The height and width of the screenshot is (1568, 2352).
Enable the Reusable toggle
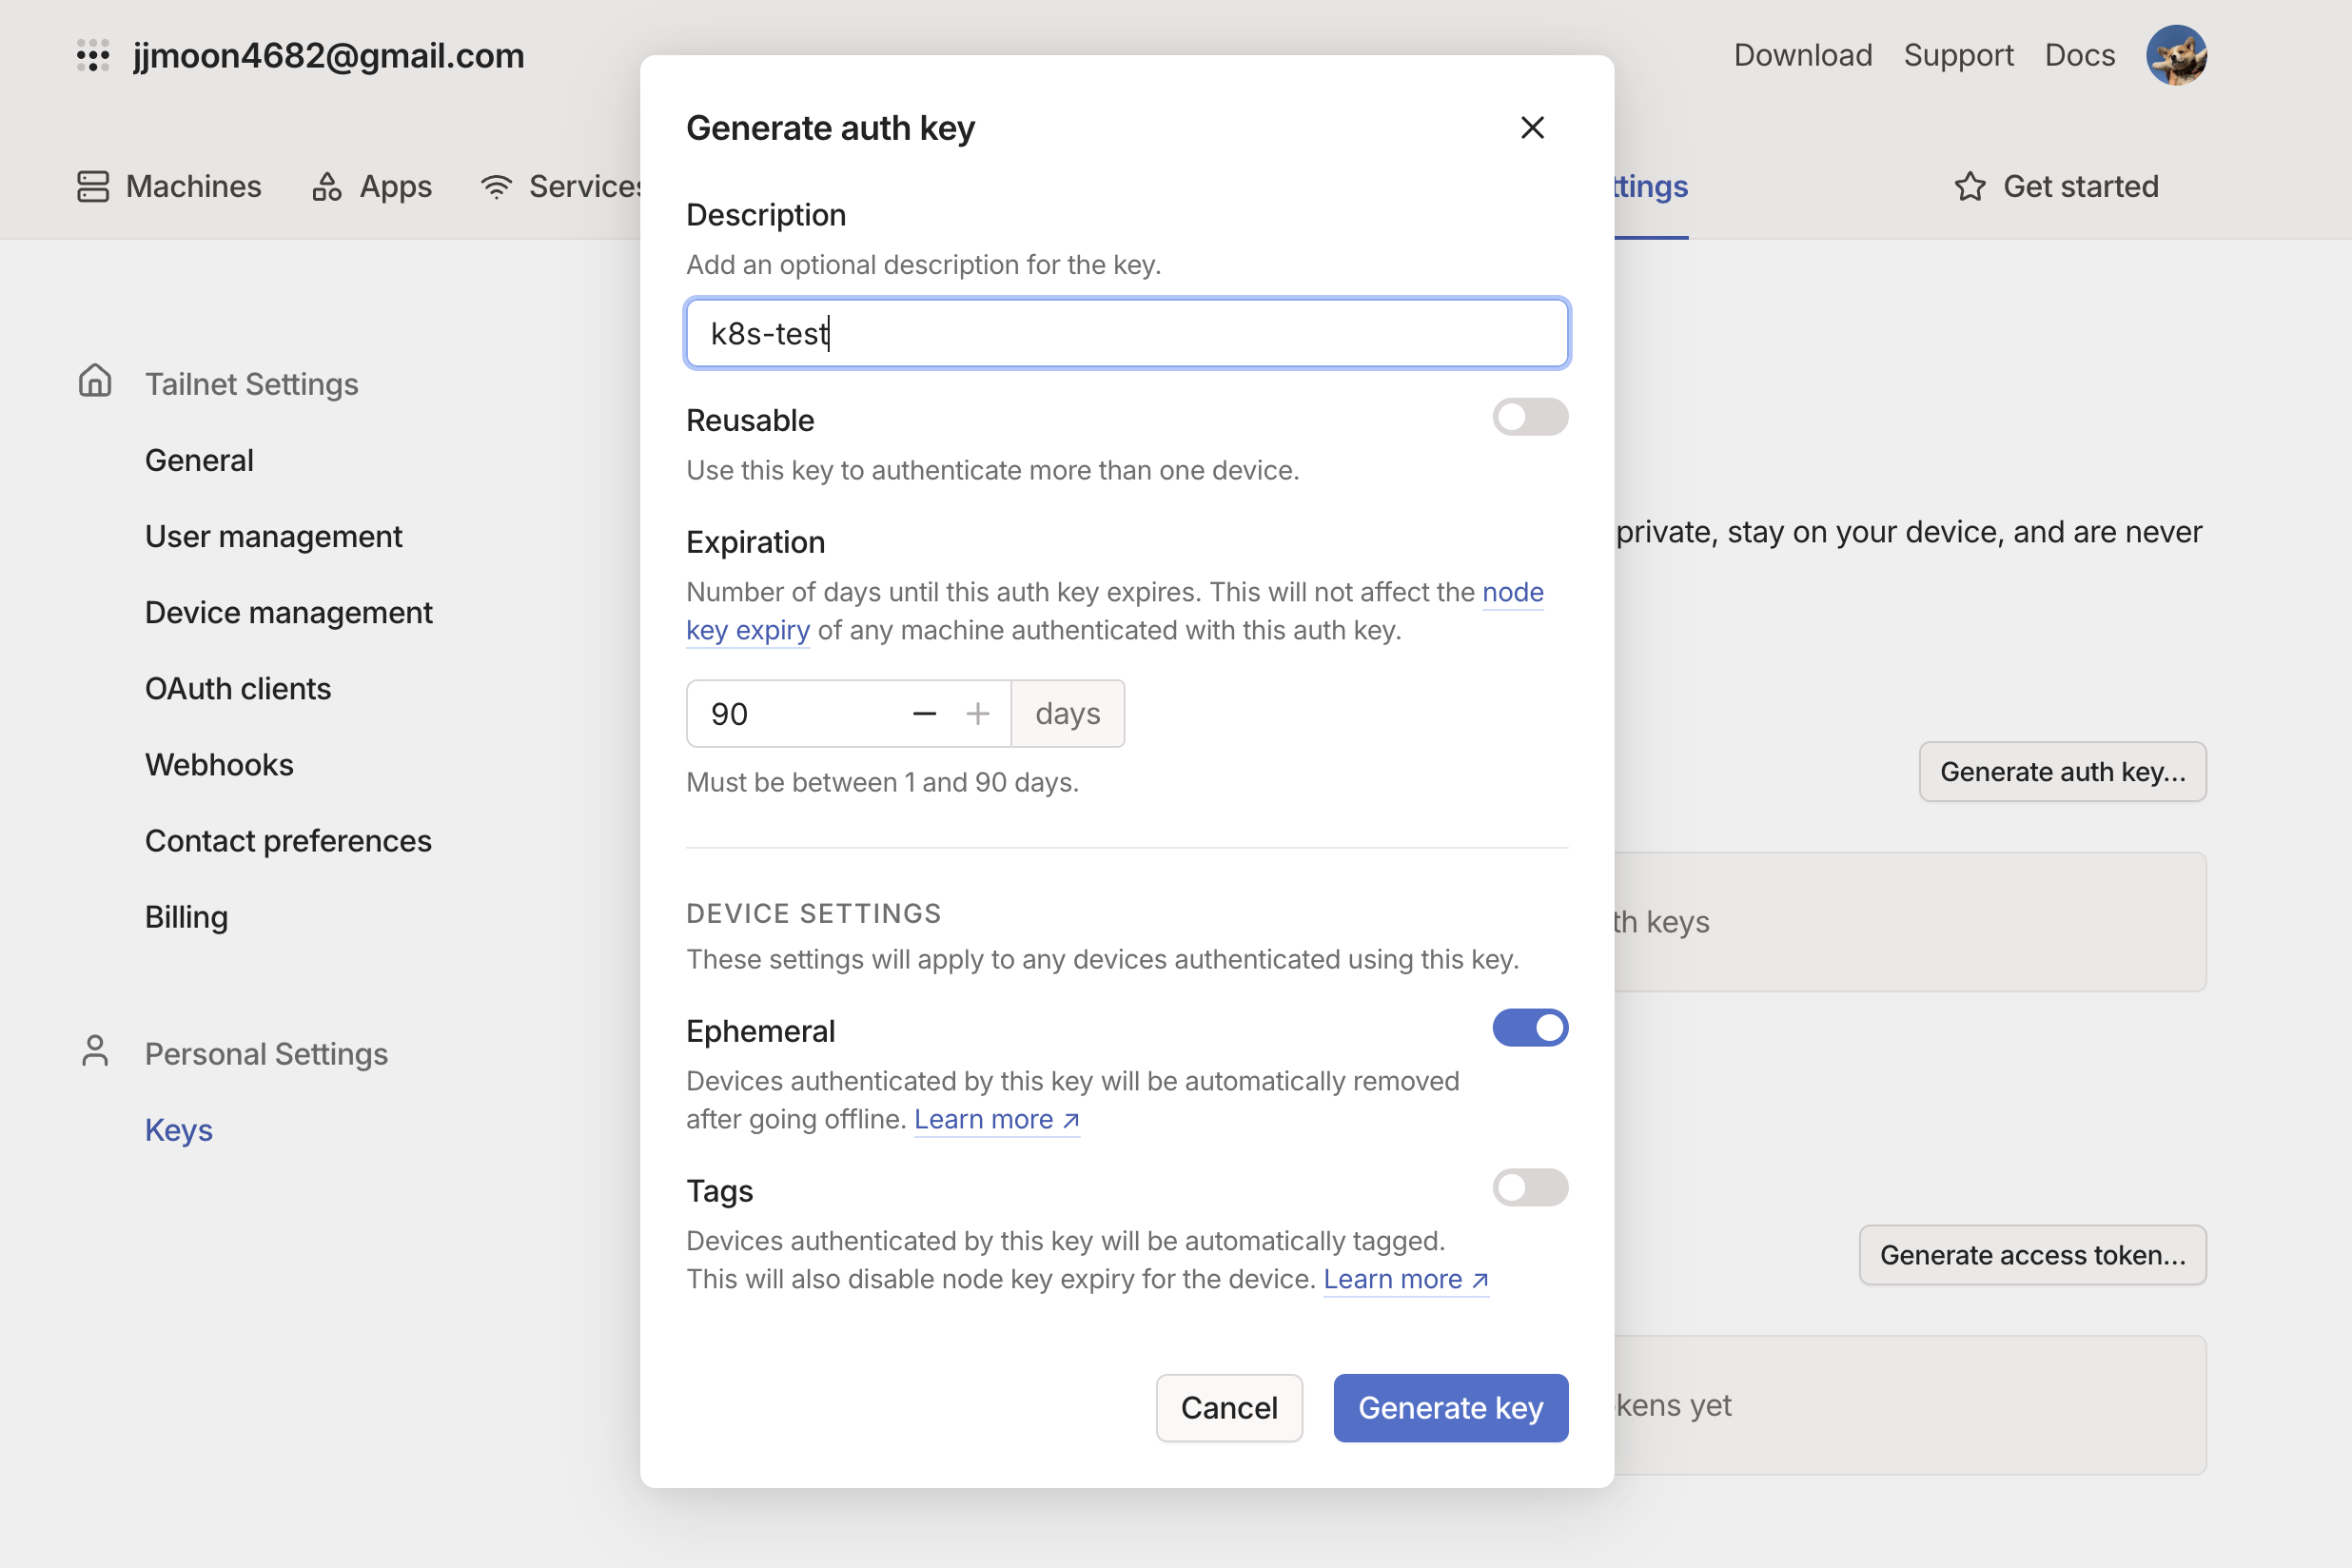click(1529, 417)
